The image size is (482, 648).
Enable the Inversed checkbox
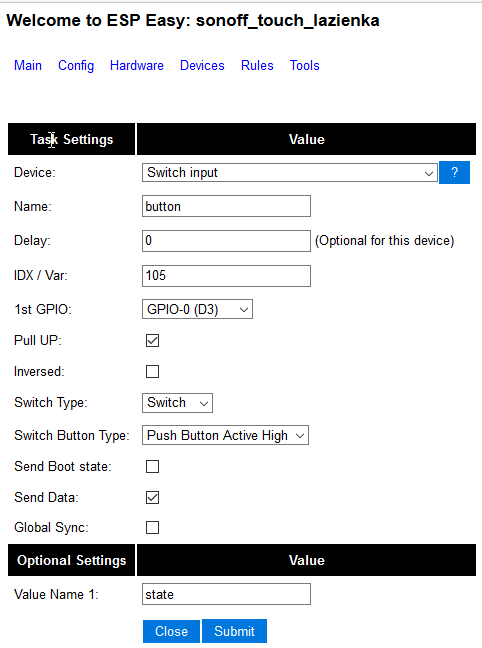153,372
